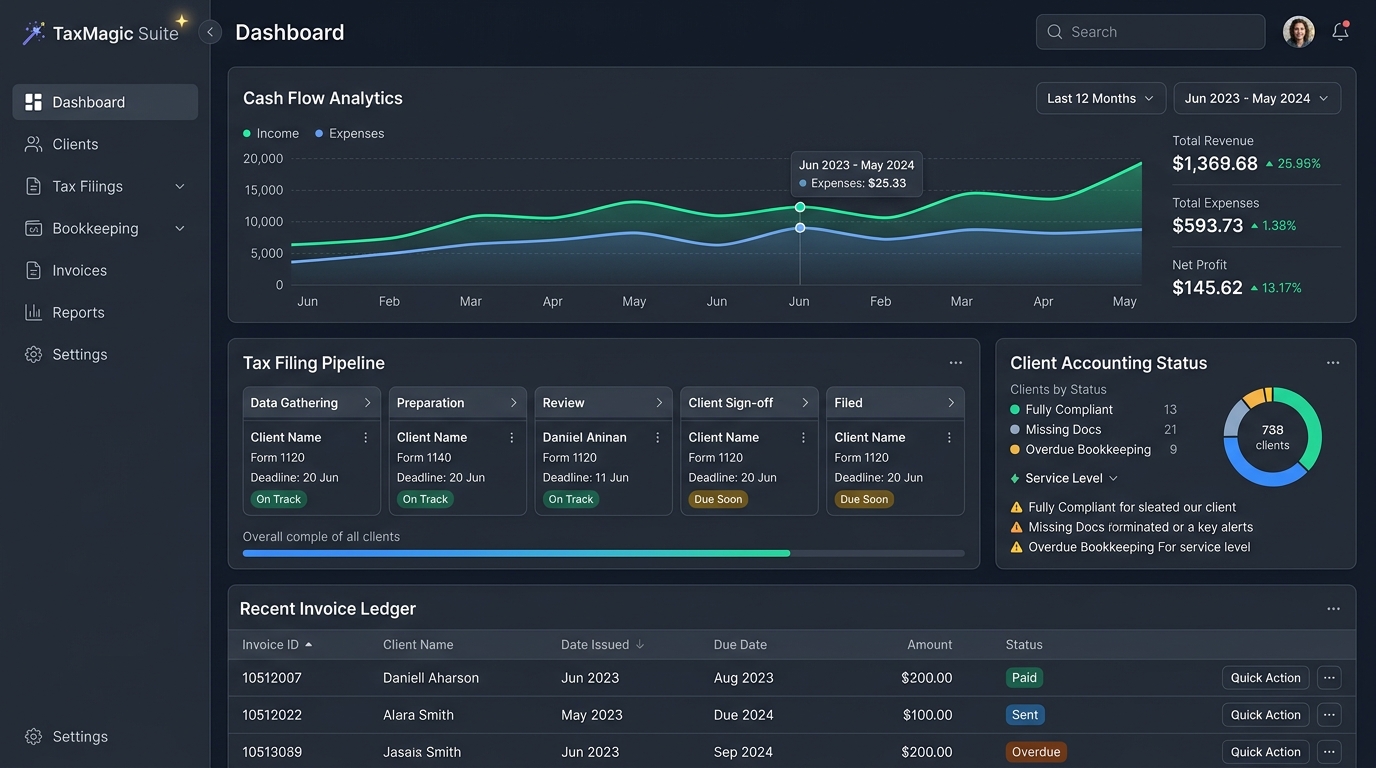This screenshot has height=768, width=1376.
Task: Click the Fully Compliant alert warning icon
Action: click(1017, 507)
